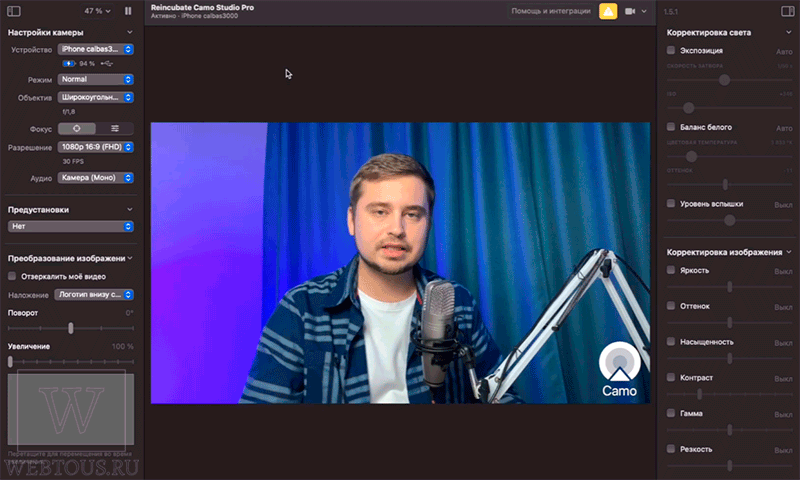Click the Camo logo overlay in the preview

(x=619, y=369)
